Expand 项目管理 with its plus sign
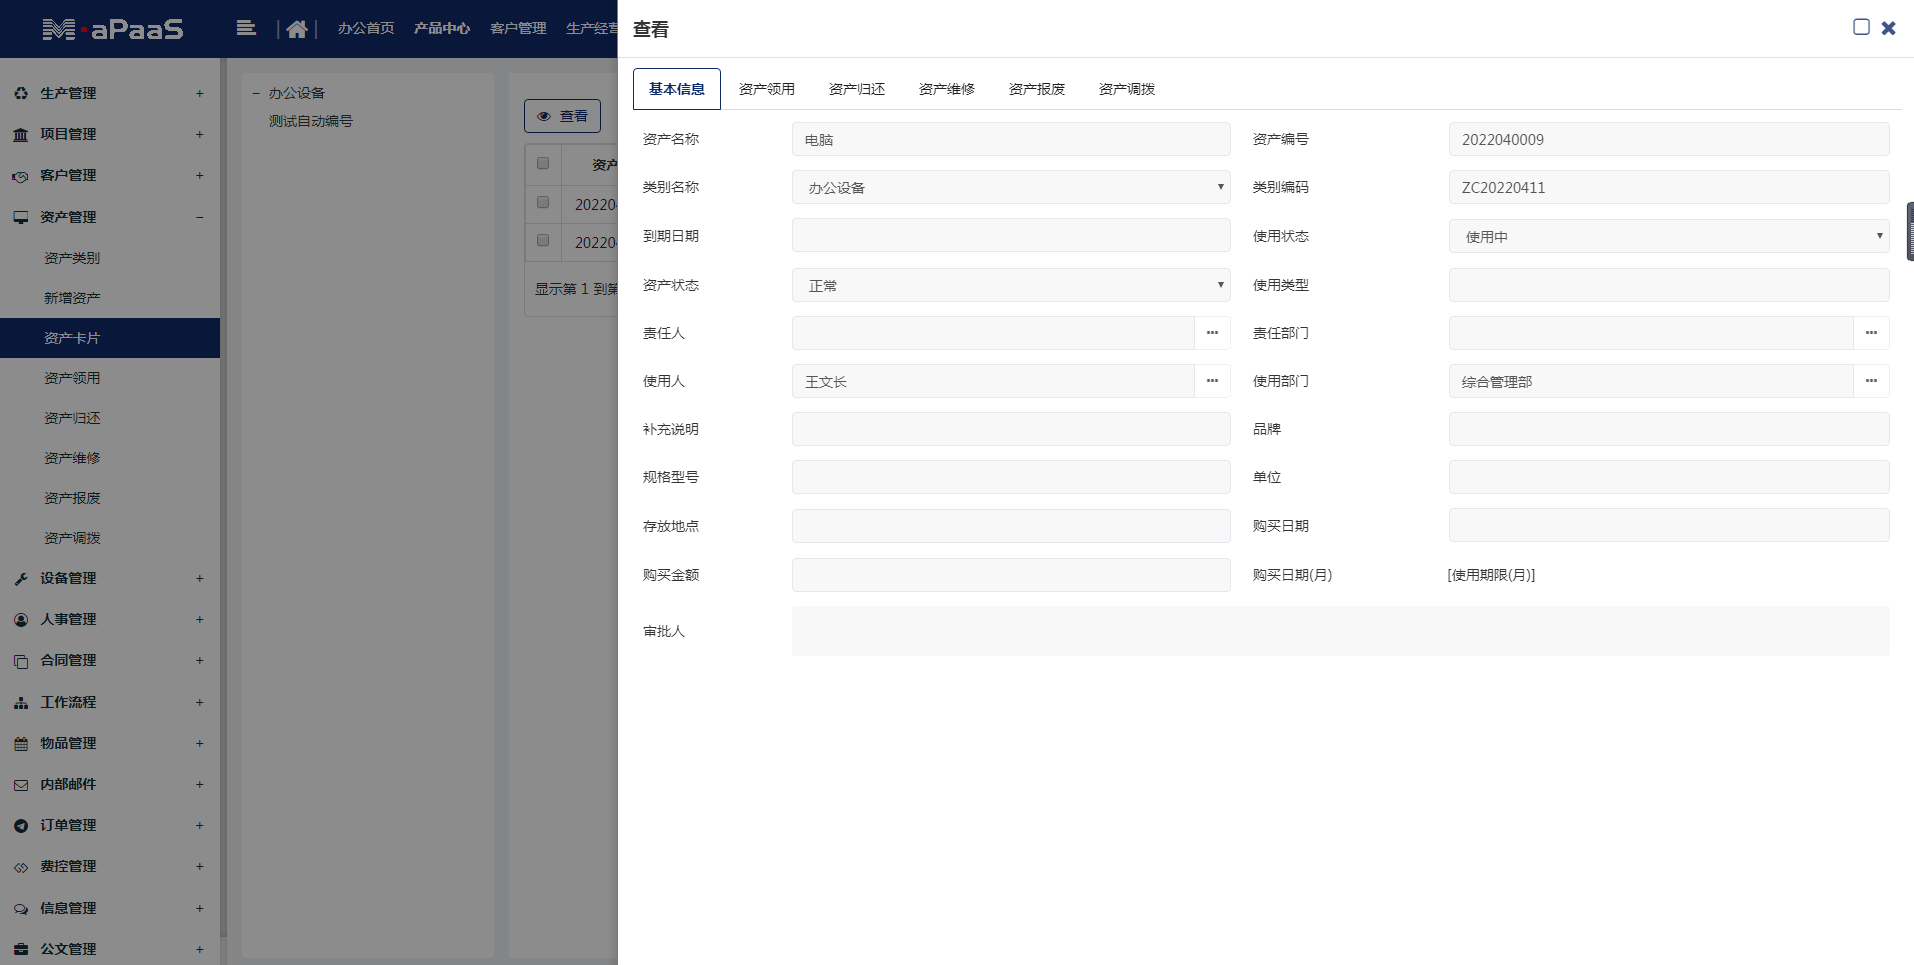The image size is (1914, 965). point(199,134)
